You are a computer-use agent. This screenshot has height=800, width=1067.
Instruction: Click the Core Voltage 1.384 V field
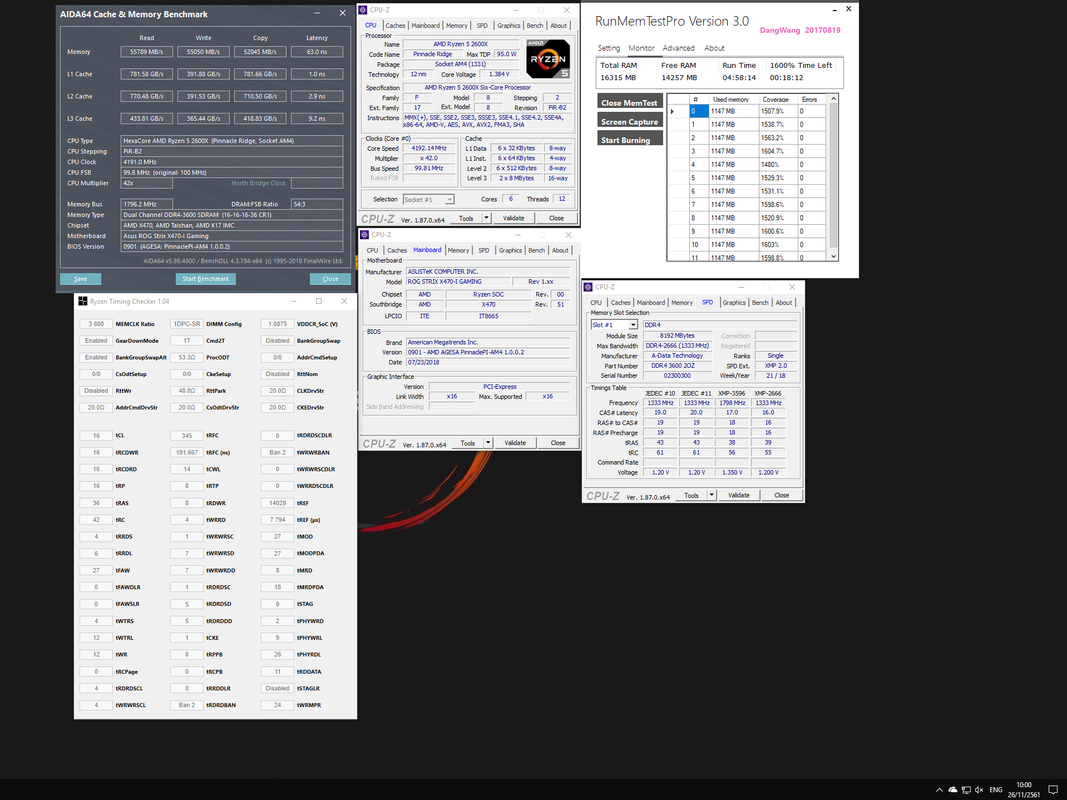tap(499, 74)
